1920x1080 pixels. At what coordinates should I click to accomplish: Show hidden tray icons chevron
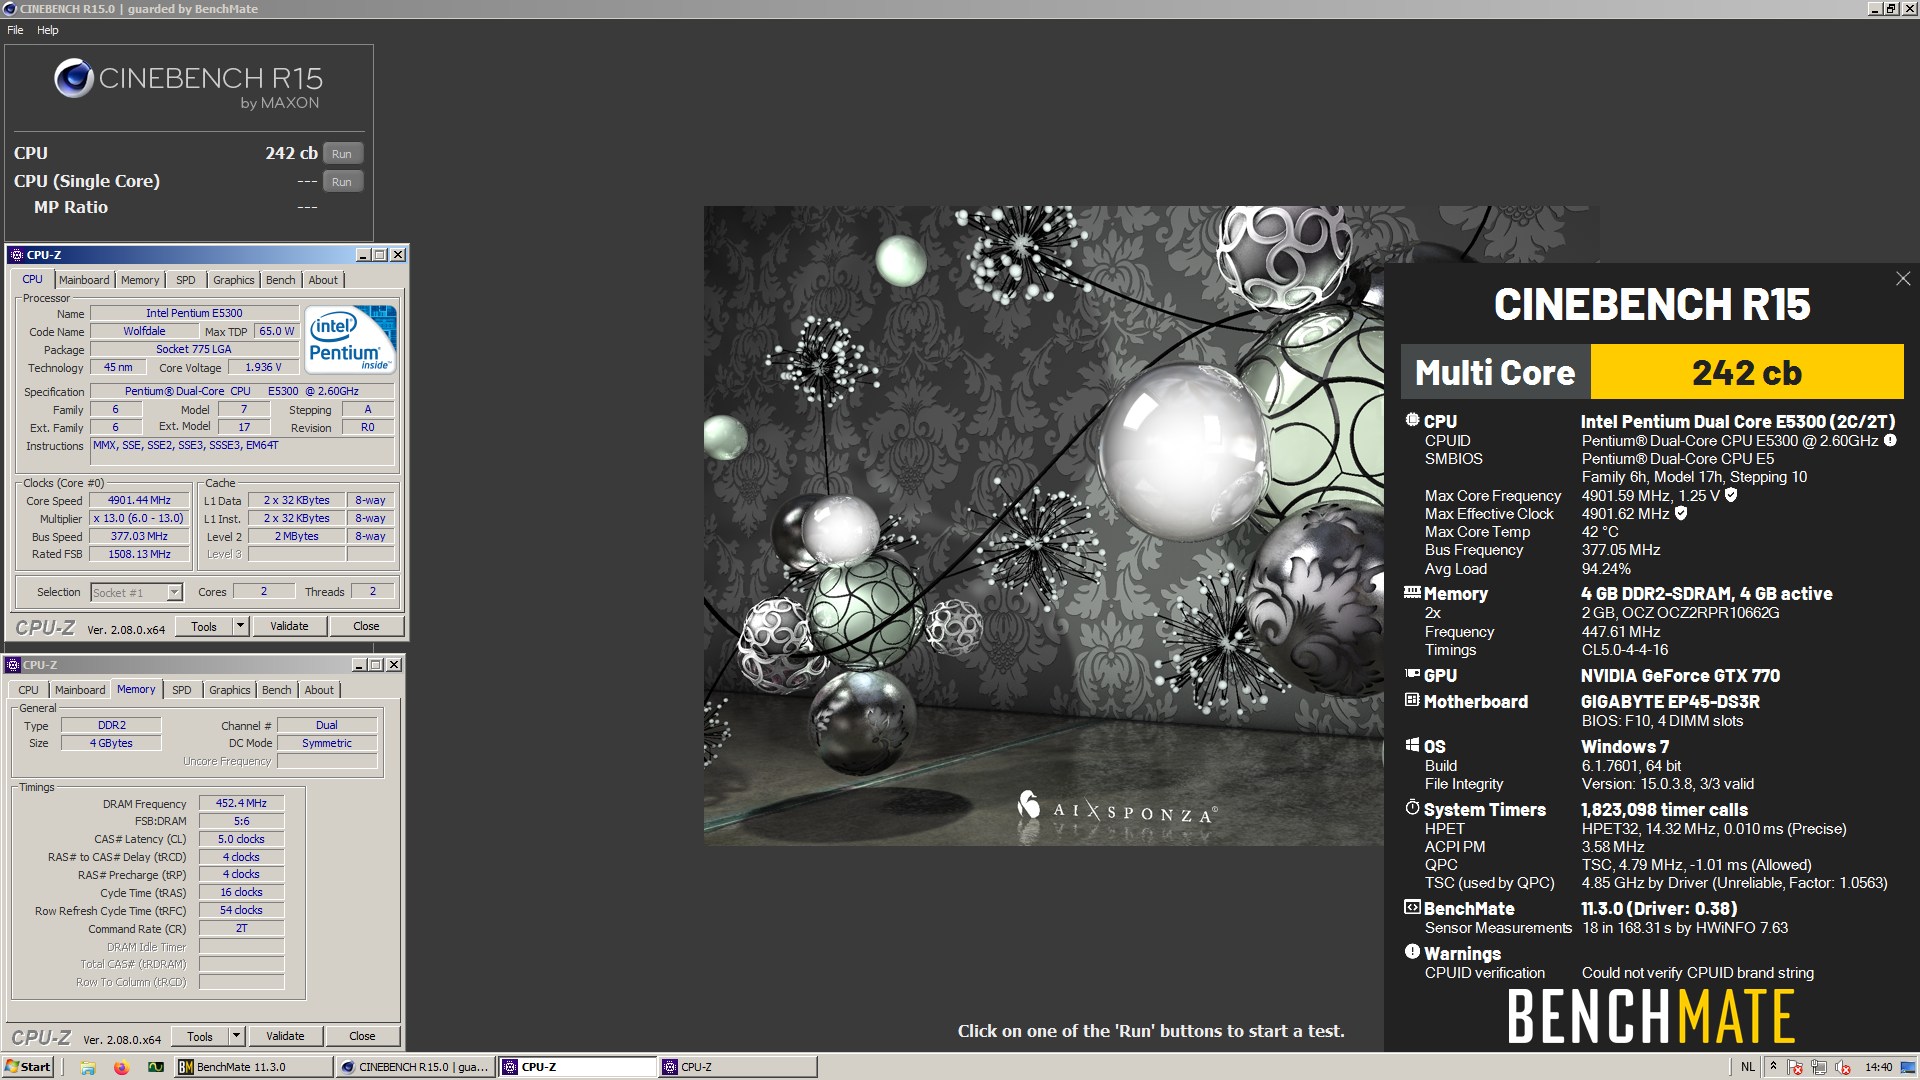tap(1773, 1066)
